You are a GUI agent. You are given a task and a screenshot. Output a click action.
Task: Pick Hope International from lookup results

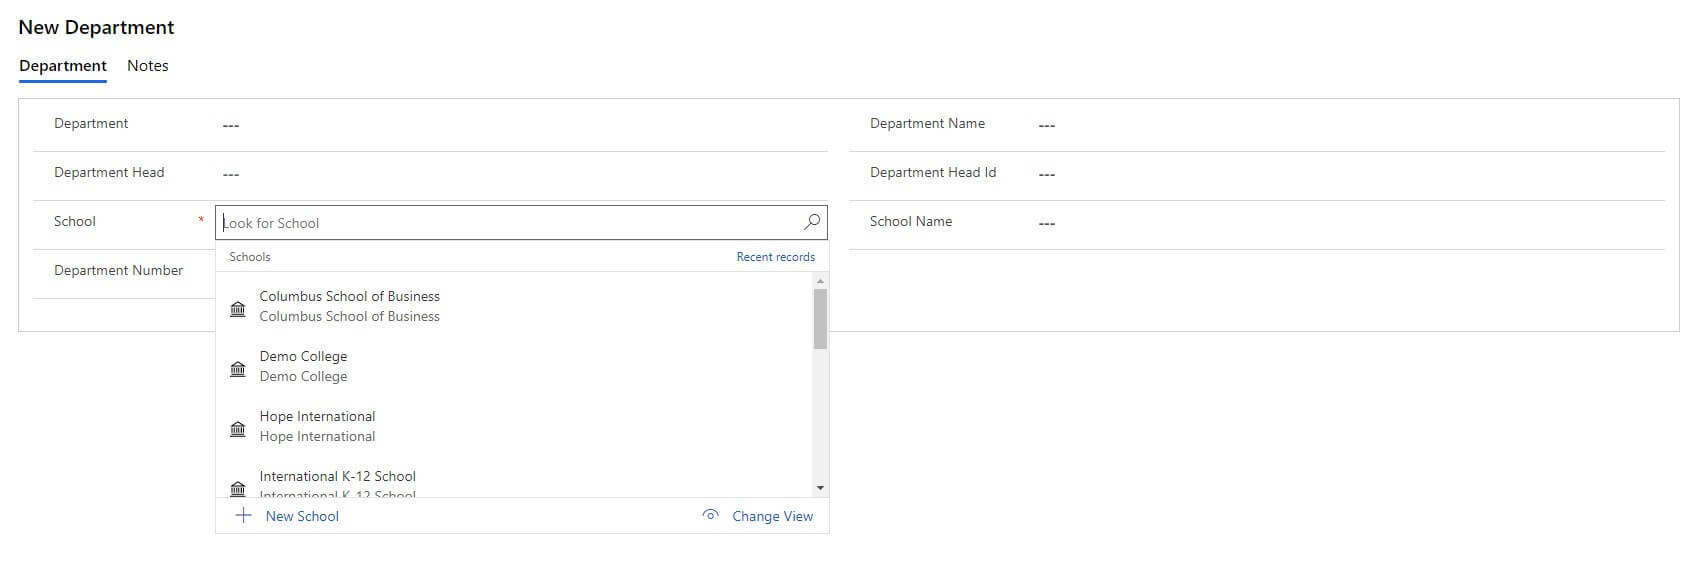tap(515, 426)
